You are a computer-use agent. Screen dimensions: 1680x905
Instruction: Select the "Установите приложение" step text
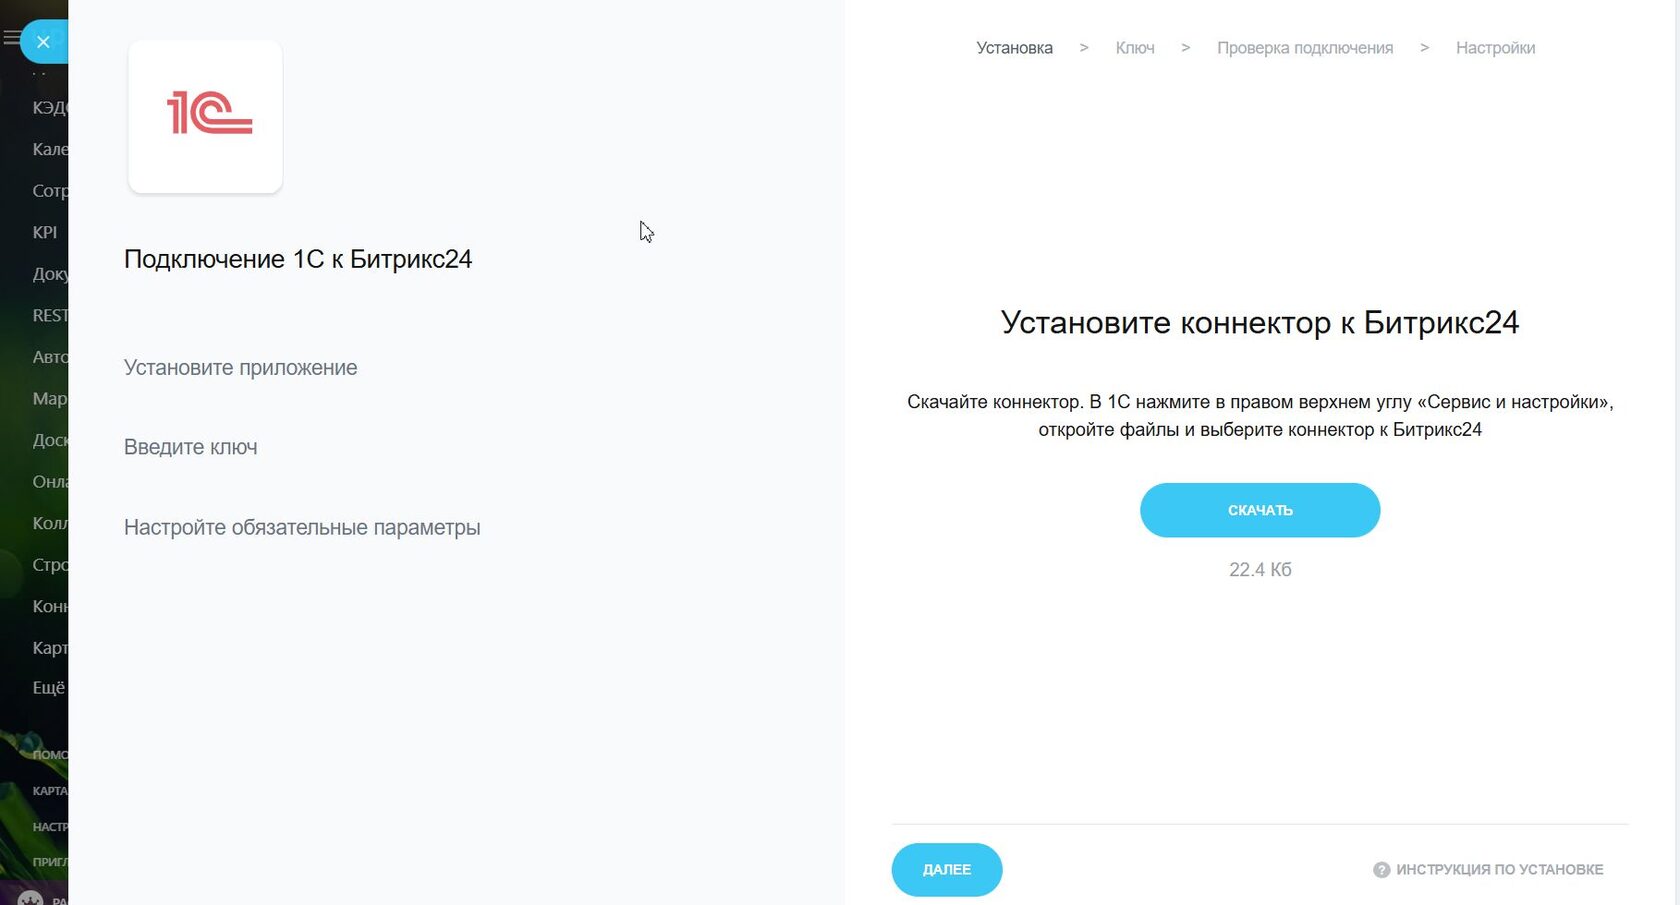point(240,368)
